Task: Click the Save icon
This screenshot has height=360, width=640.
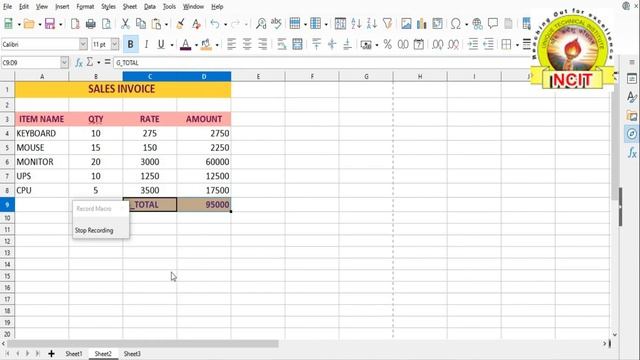Action: point(50,24)
